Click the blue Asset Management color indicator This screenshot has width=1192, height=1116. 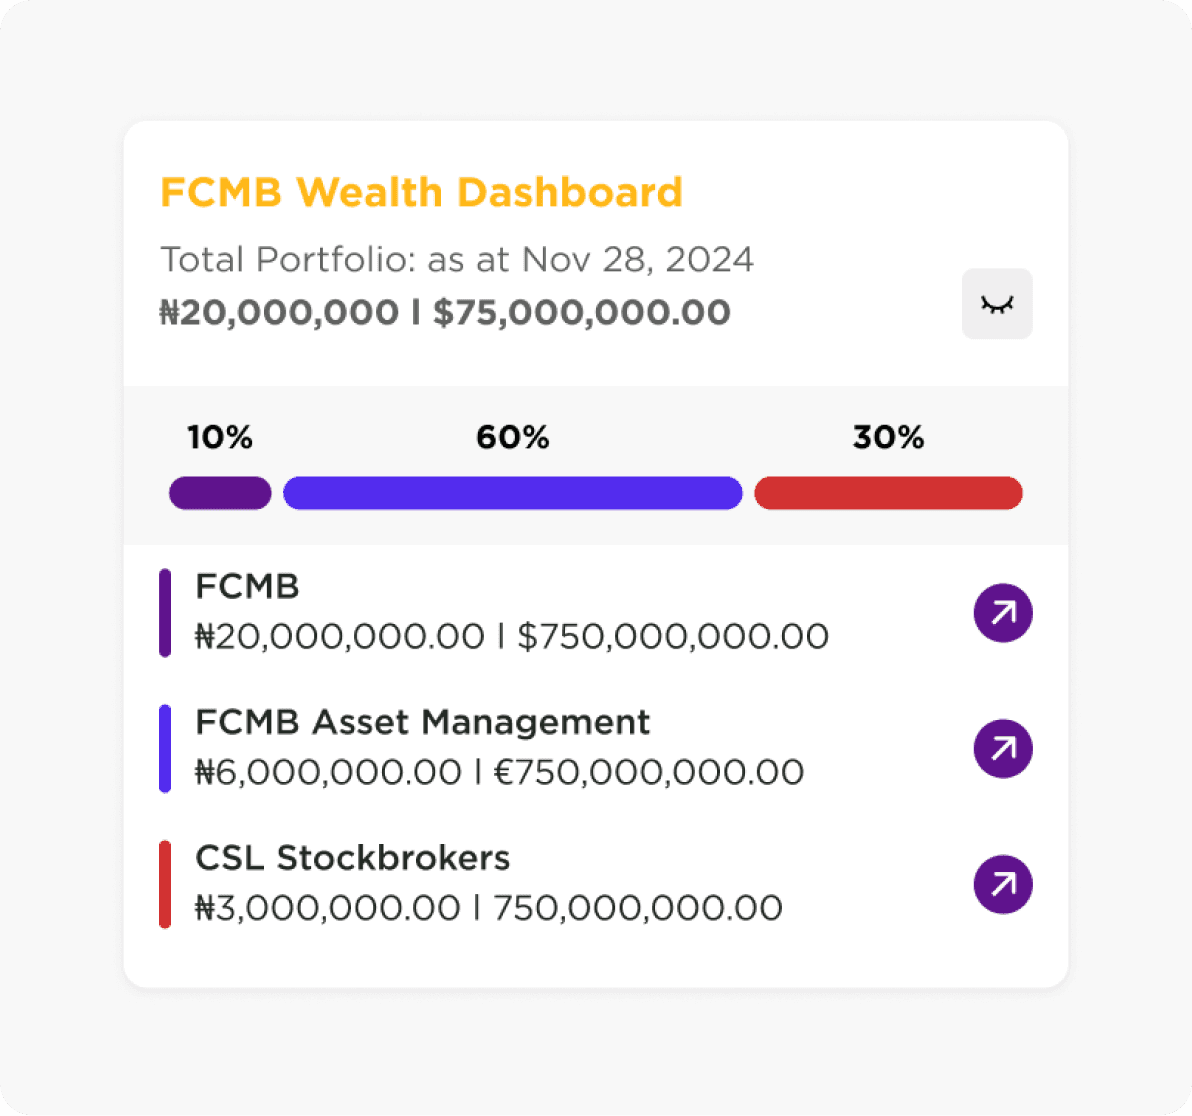165,749
